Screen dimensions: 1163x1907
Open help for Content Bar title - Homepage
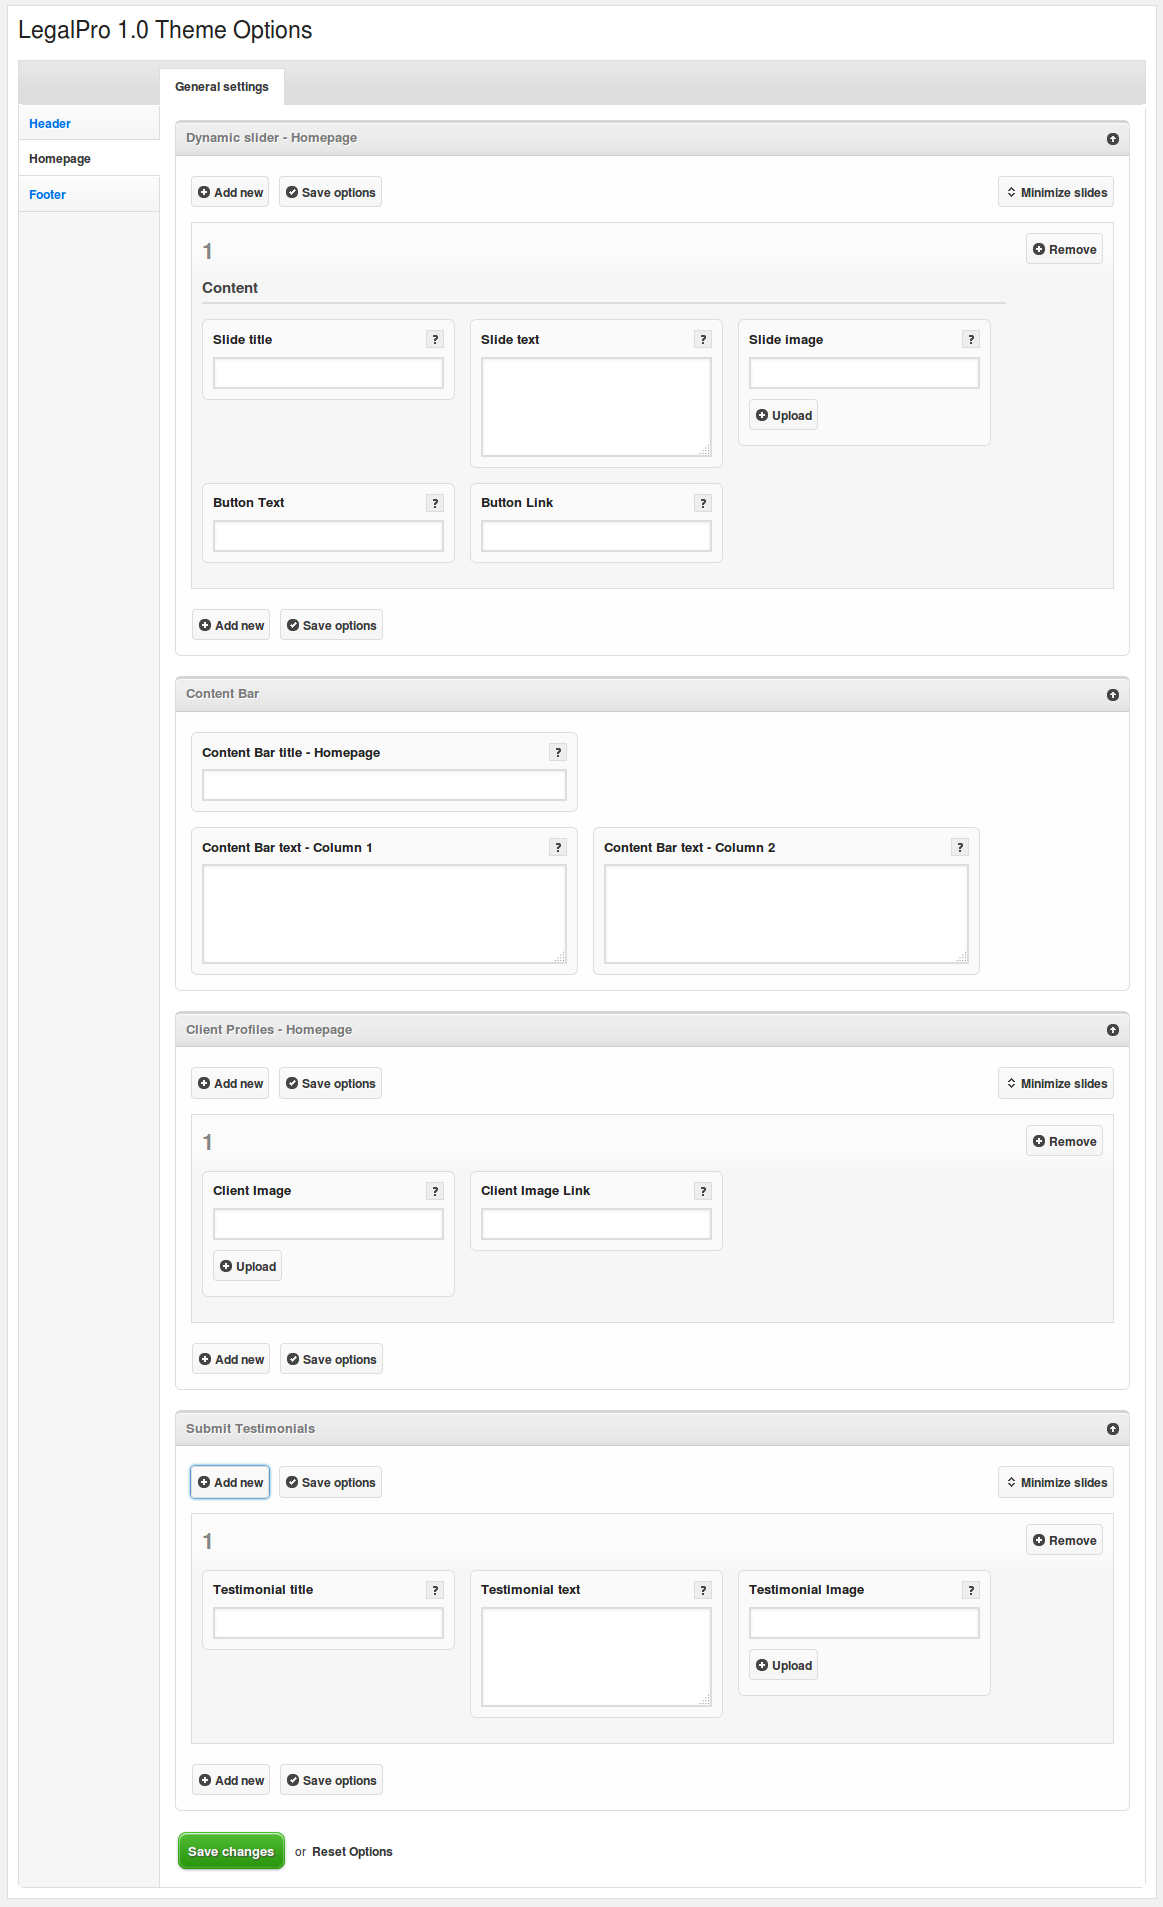pyautogui.click(x=558, y=753)
